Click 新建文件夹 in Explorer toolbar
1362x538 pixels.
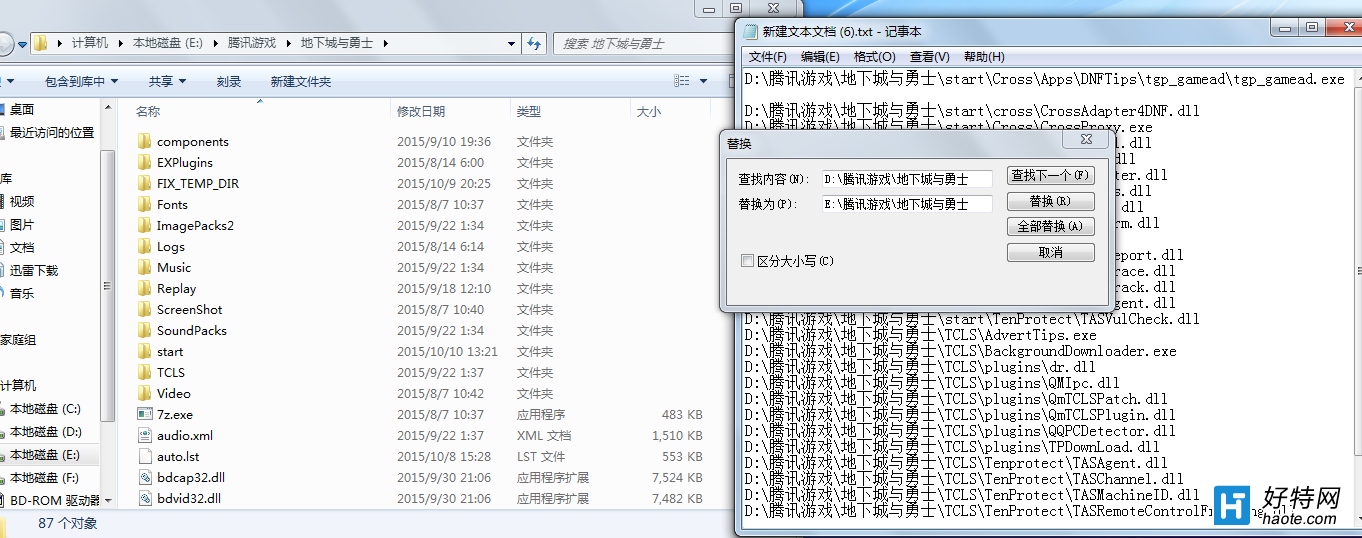tap(300, 82)
